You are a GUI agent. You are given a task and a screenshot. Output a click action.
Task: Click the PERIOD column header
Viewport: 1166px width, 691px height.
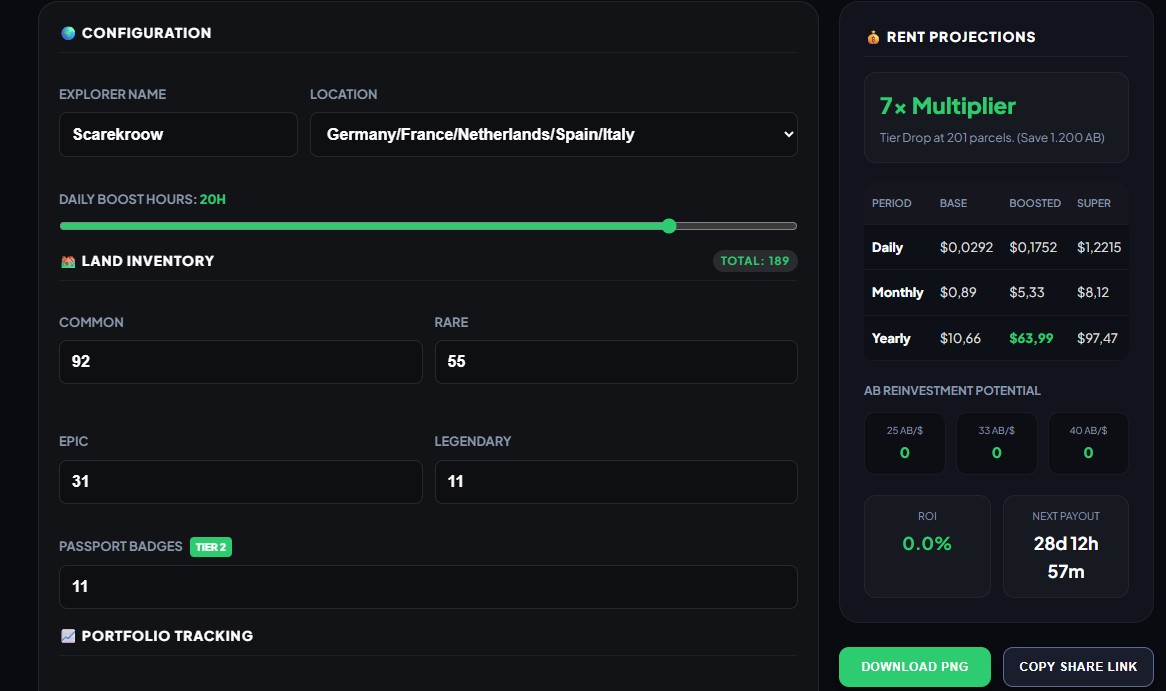891,203
